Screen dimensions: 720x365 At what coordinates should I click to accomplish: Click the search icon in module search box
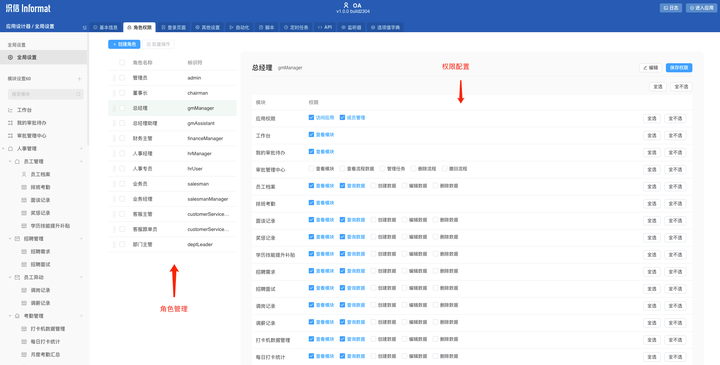pos(78,94)
